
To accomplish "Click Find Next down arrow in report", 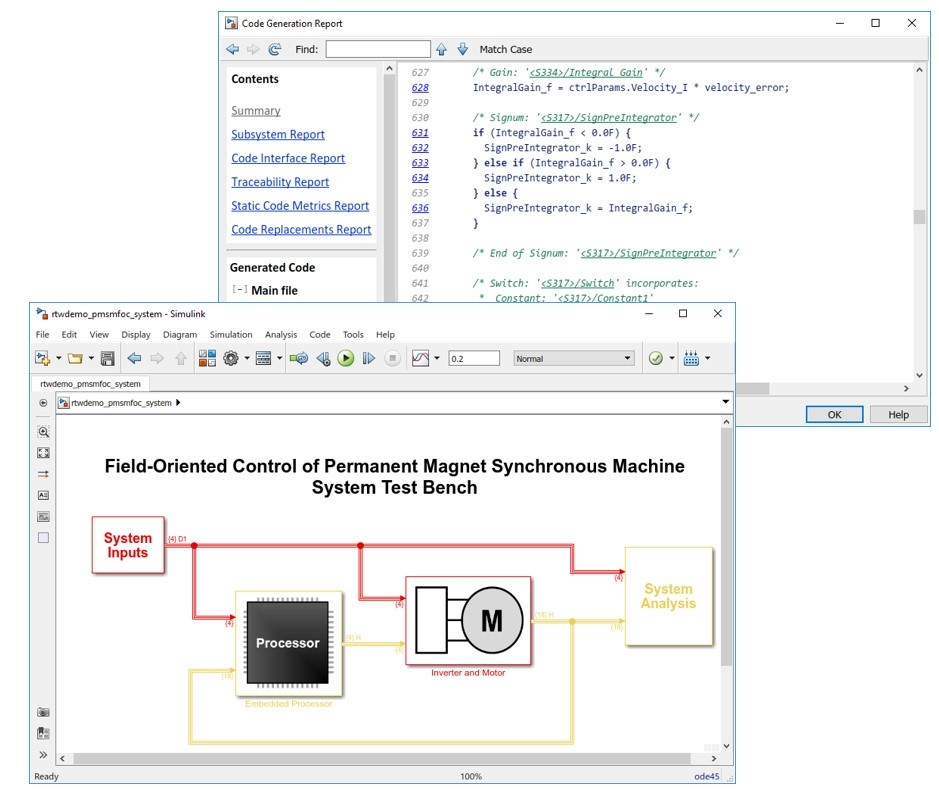I will click(x=463, y=49).
